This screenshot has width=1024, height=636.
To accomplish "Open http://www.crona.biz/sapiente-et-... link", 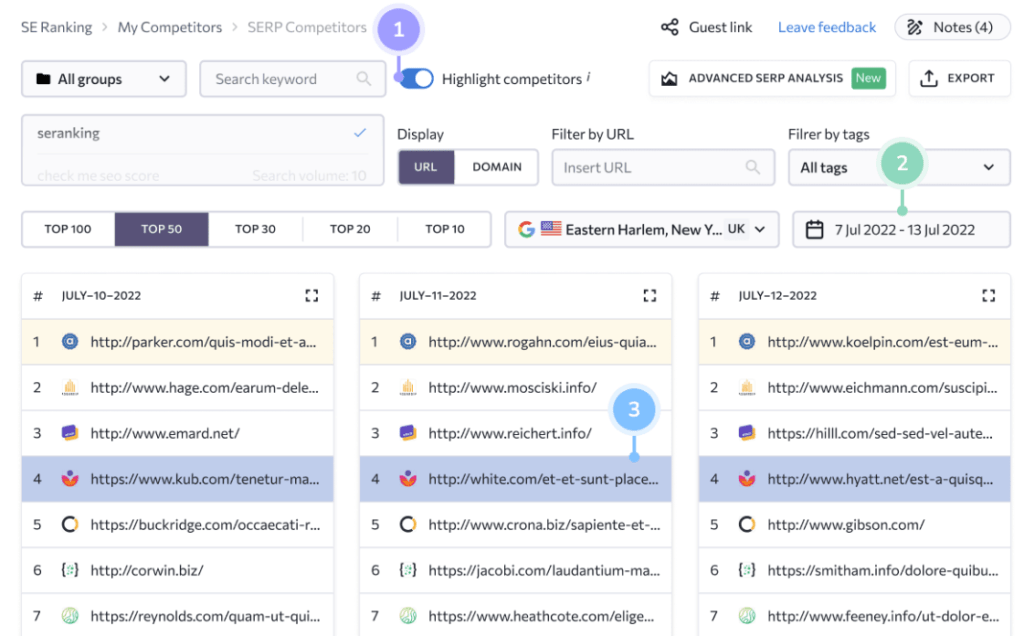I will coord(544,524).
